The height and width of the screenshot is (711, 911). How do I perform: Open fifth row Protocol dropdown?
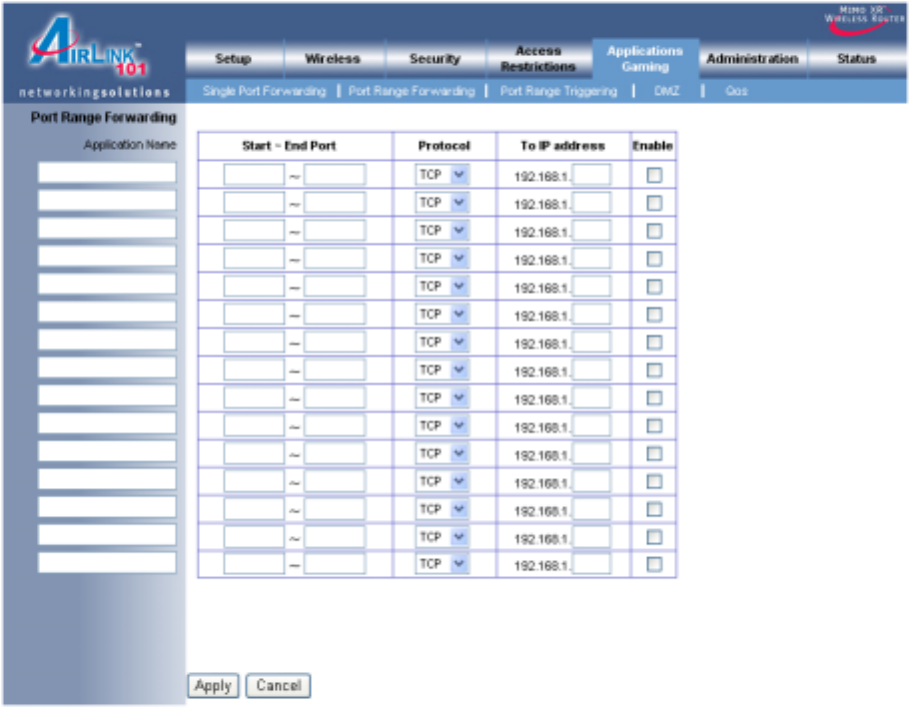442,286
